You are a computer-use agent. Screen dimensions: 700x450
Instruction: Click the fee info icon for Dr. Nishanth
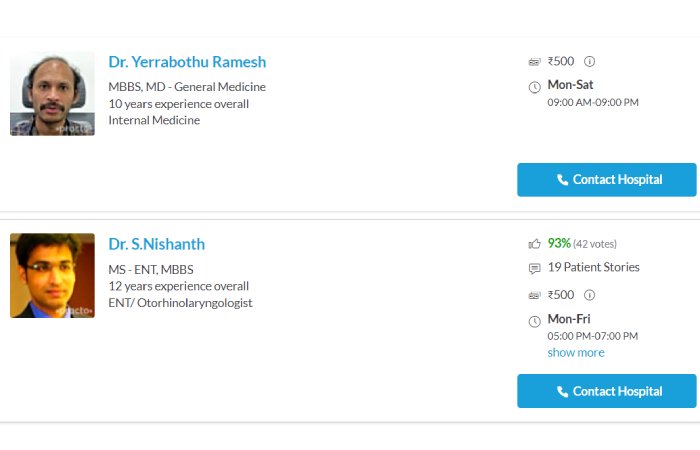pyautogui.click(x=589, y=295)
